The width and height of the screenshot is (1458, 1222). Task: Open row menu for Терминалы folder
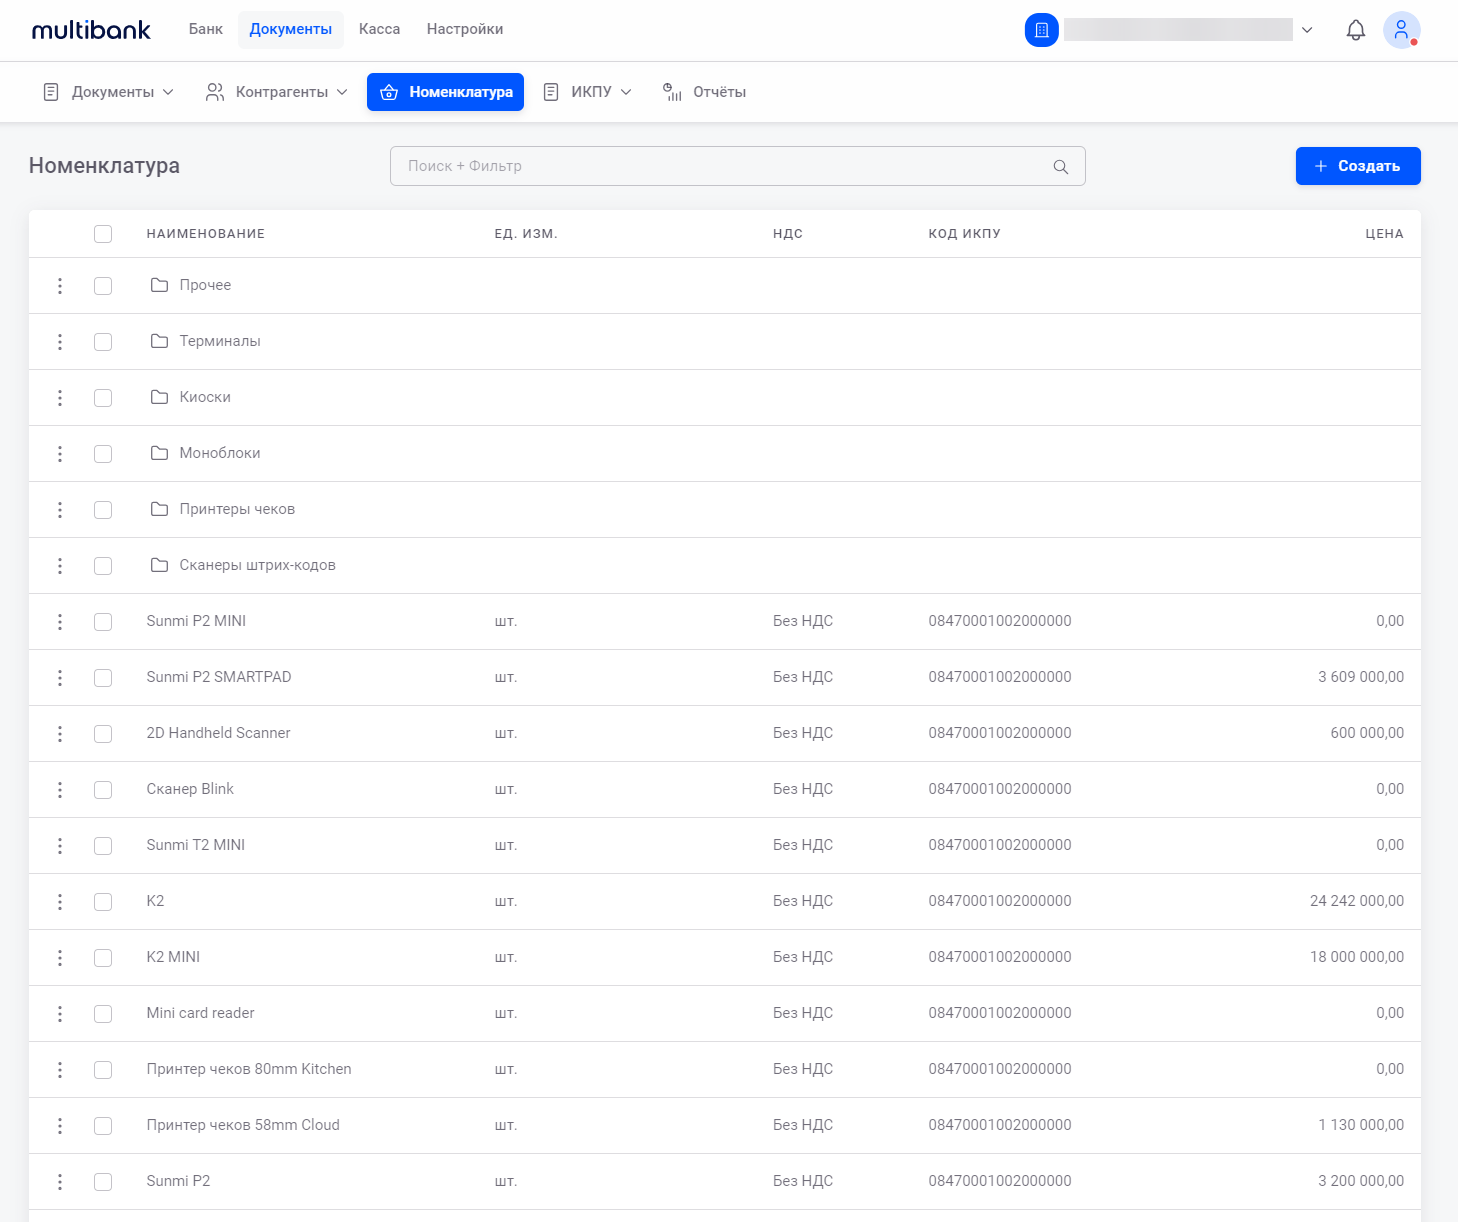(x=60, y=342)
